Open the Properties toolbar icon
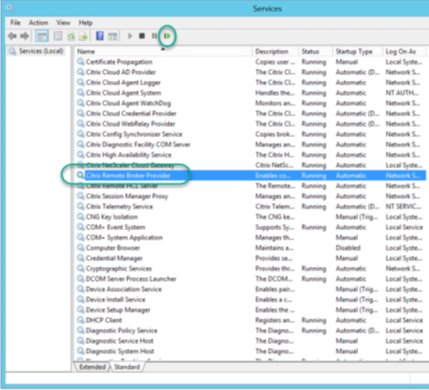 click(x=58, y=36)
